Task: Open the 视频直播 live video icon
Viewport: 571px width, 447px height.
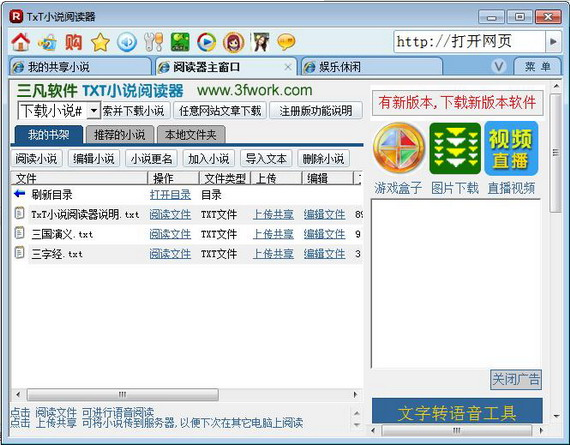Action: click(x=511, y=148)
